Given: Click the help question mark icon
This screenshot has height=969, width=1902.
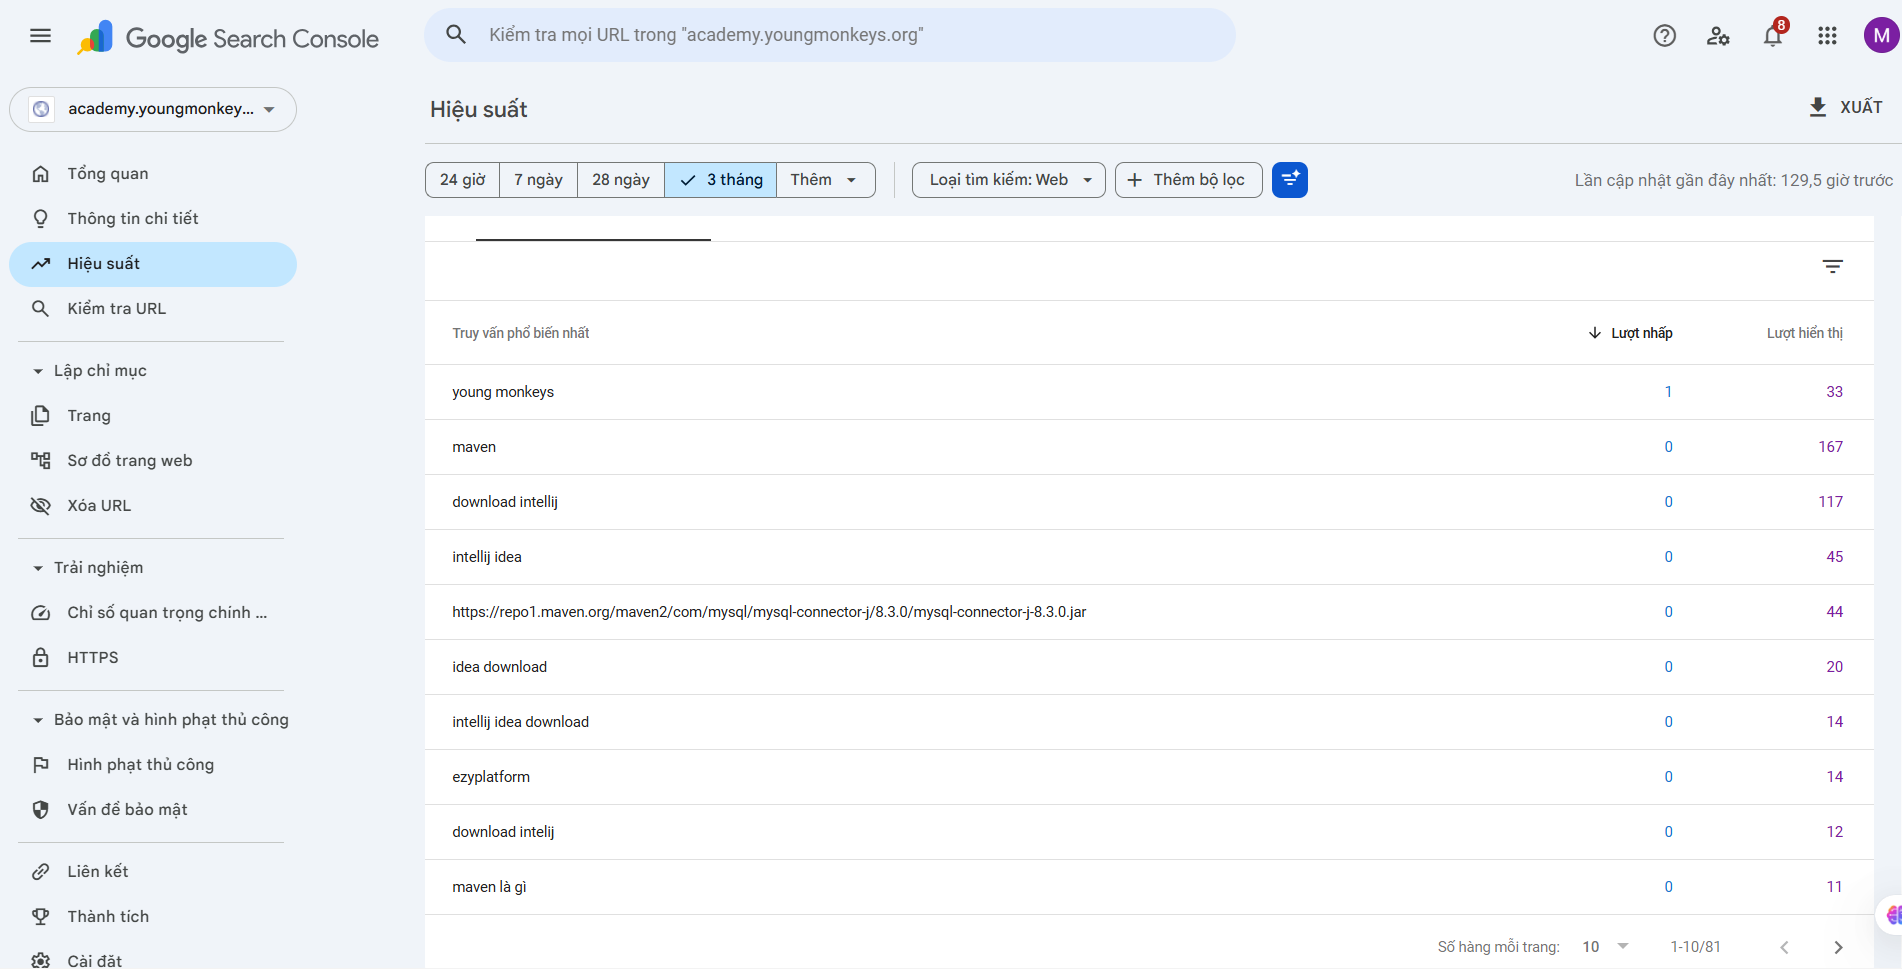Looking at the screenshot, I should (1664, 36).
